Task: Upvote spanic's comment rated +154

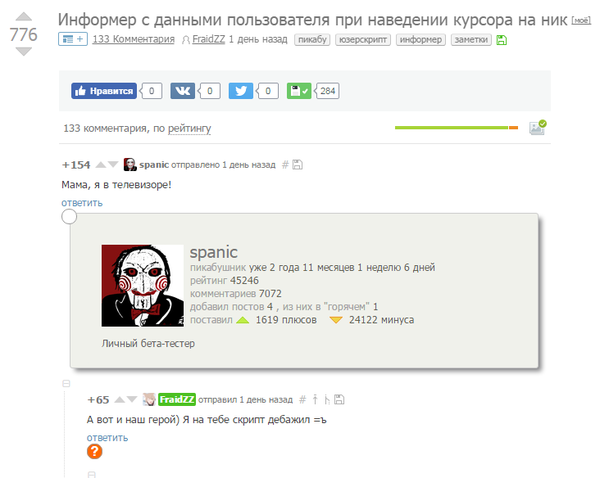Action: click(100, 165)
